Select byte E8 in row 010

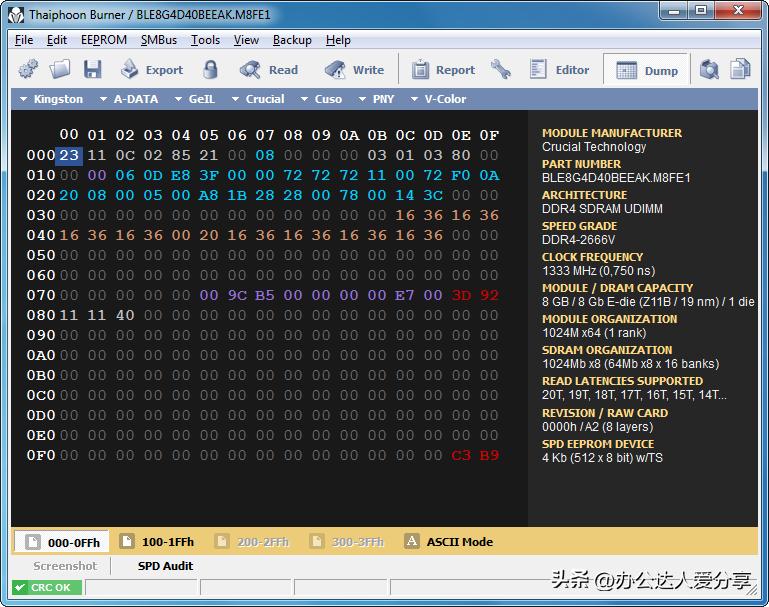click(181, 176)
